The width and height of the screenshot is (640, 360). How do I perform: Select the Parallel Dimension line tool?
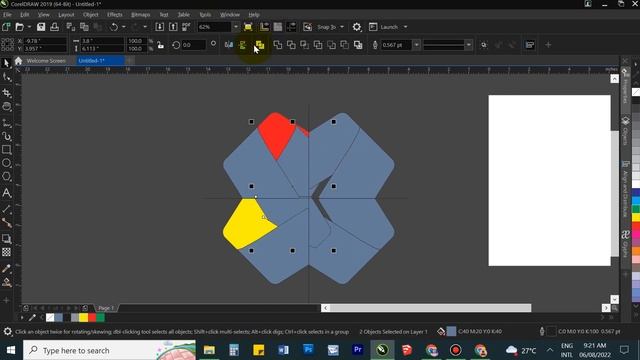[x=7, y=209]
